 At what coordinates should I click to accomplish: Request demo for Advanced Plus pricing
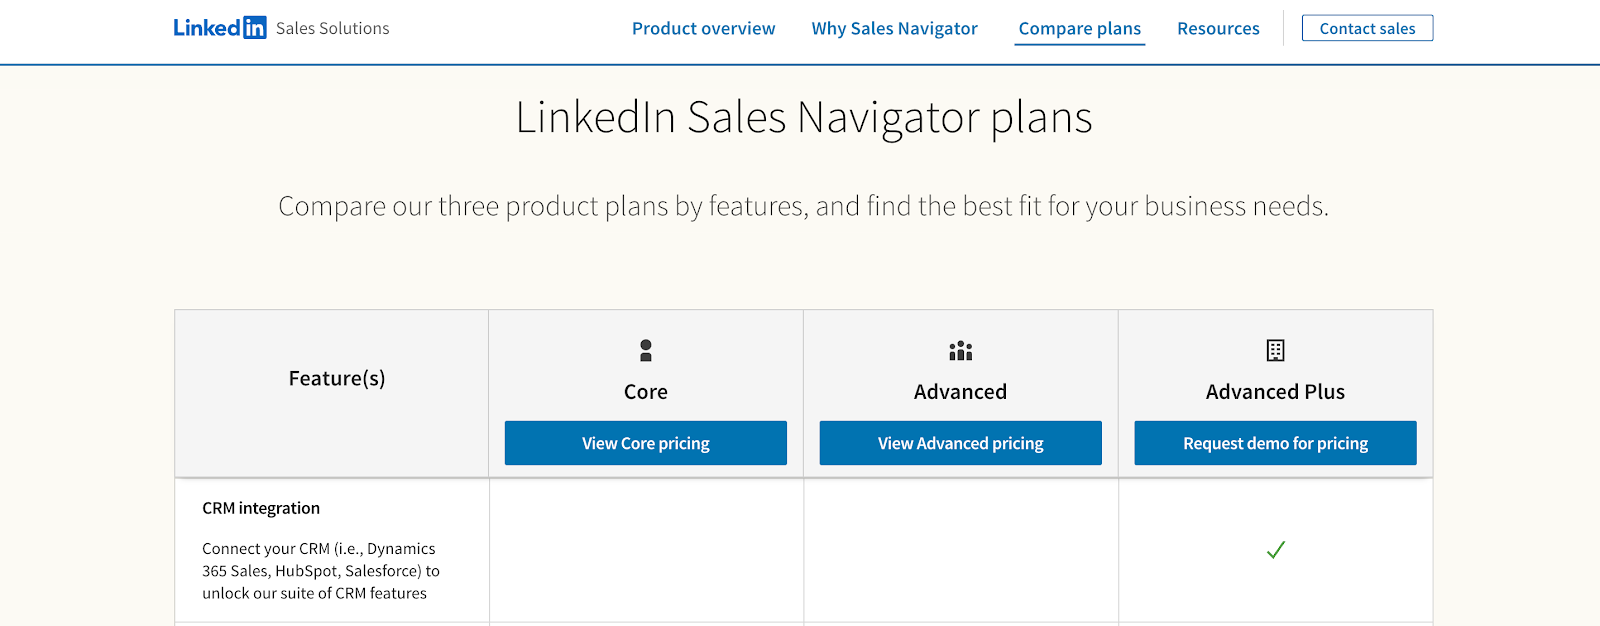pos(1274,442)
